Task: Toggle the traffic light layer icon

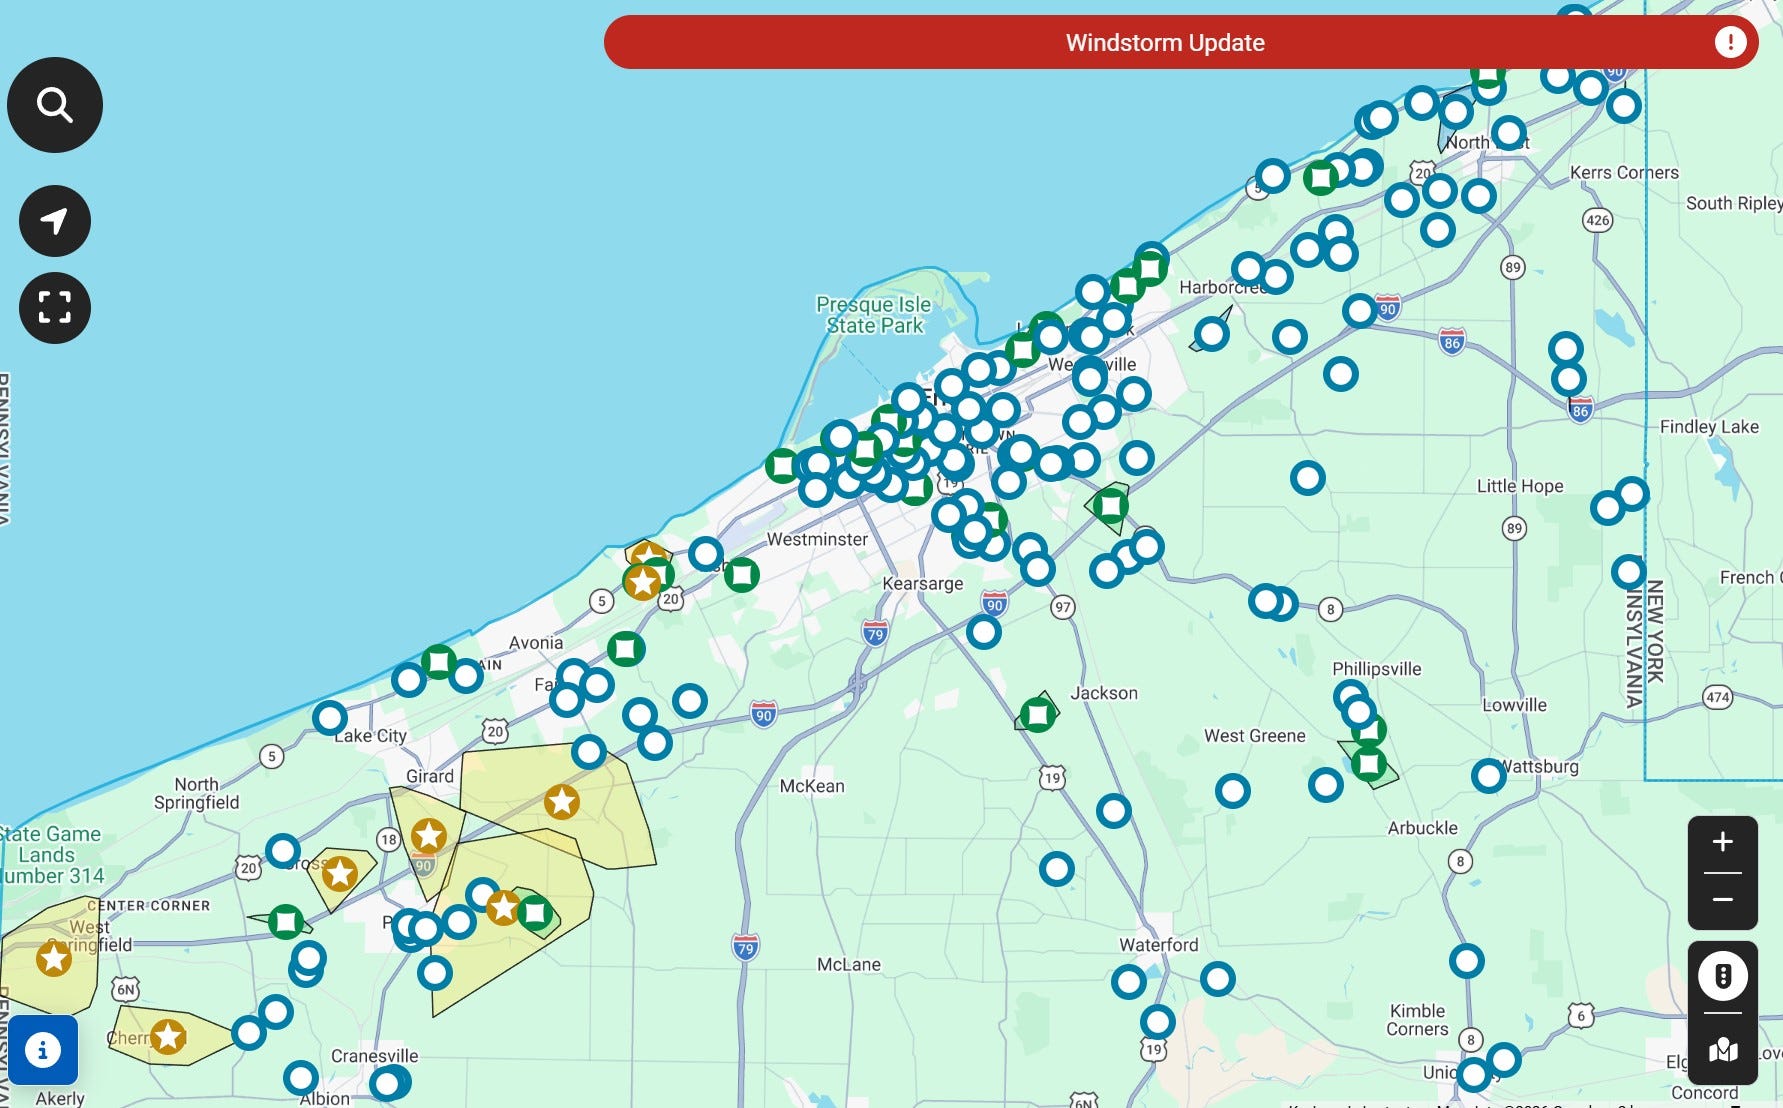Action: tap(1723, 976)
